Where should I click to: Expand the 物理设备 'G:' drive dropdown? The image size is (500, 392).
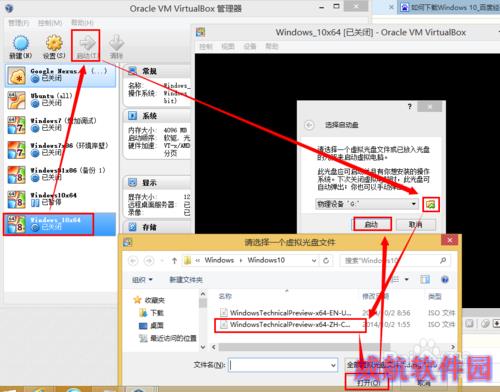click(414, 204)
